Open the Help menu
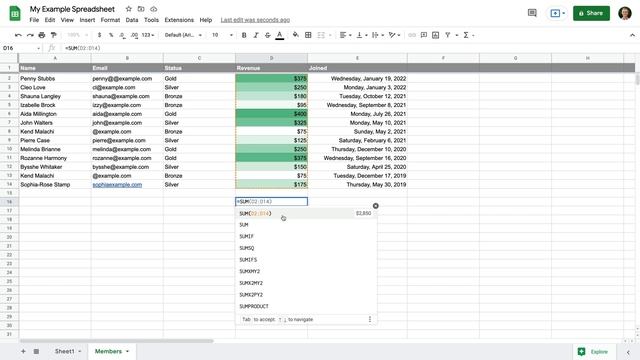This screenshot has width=640, height=360. 206,20
